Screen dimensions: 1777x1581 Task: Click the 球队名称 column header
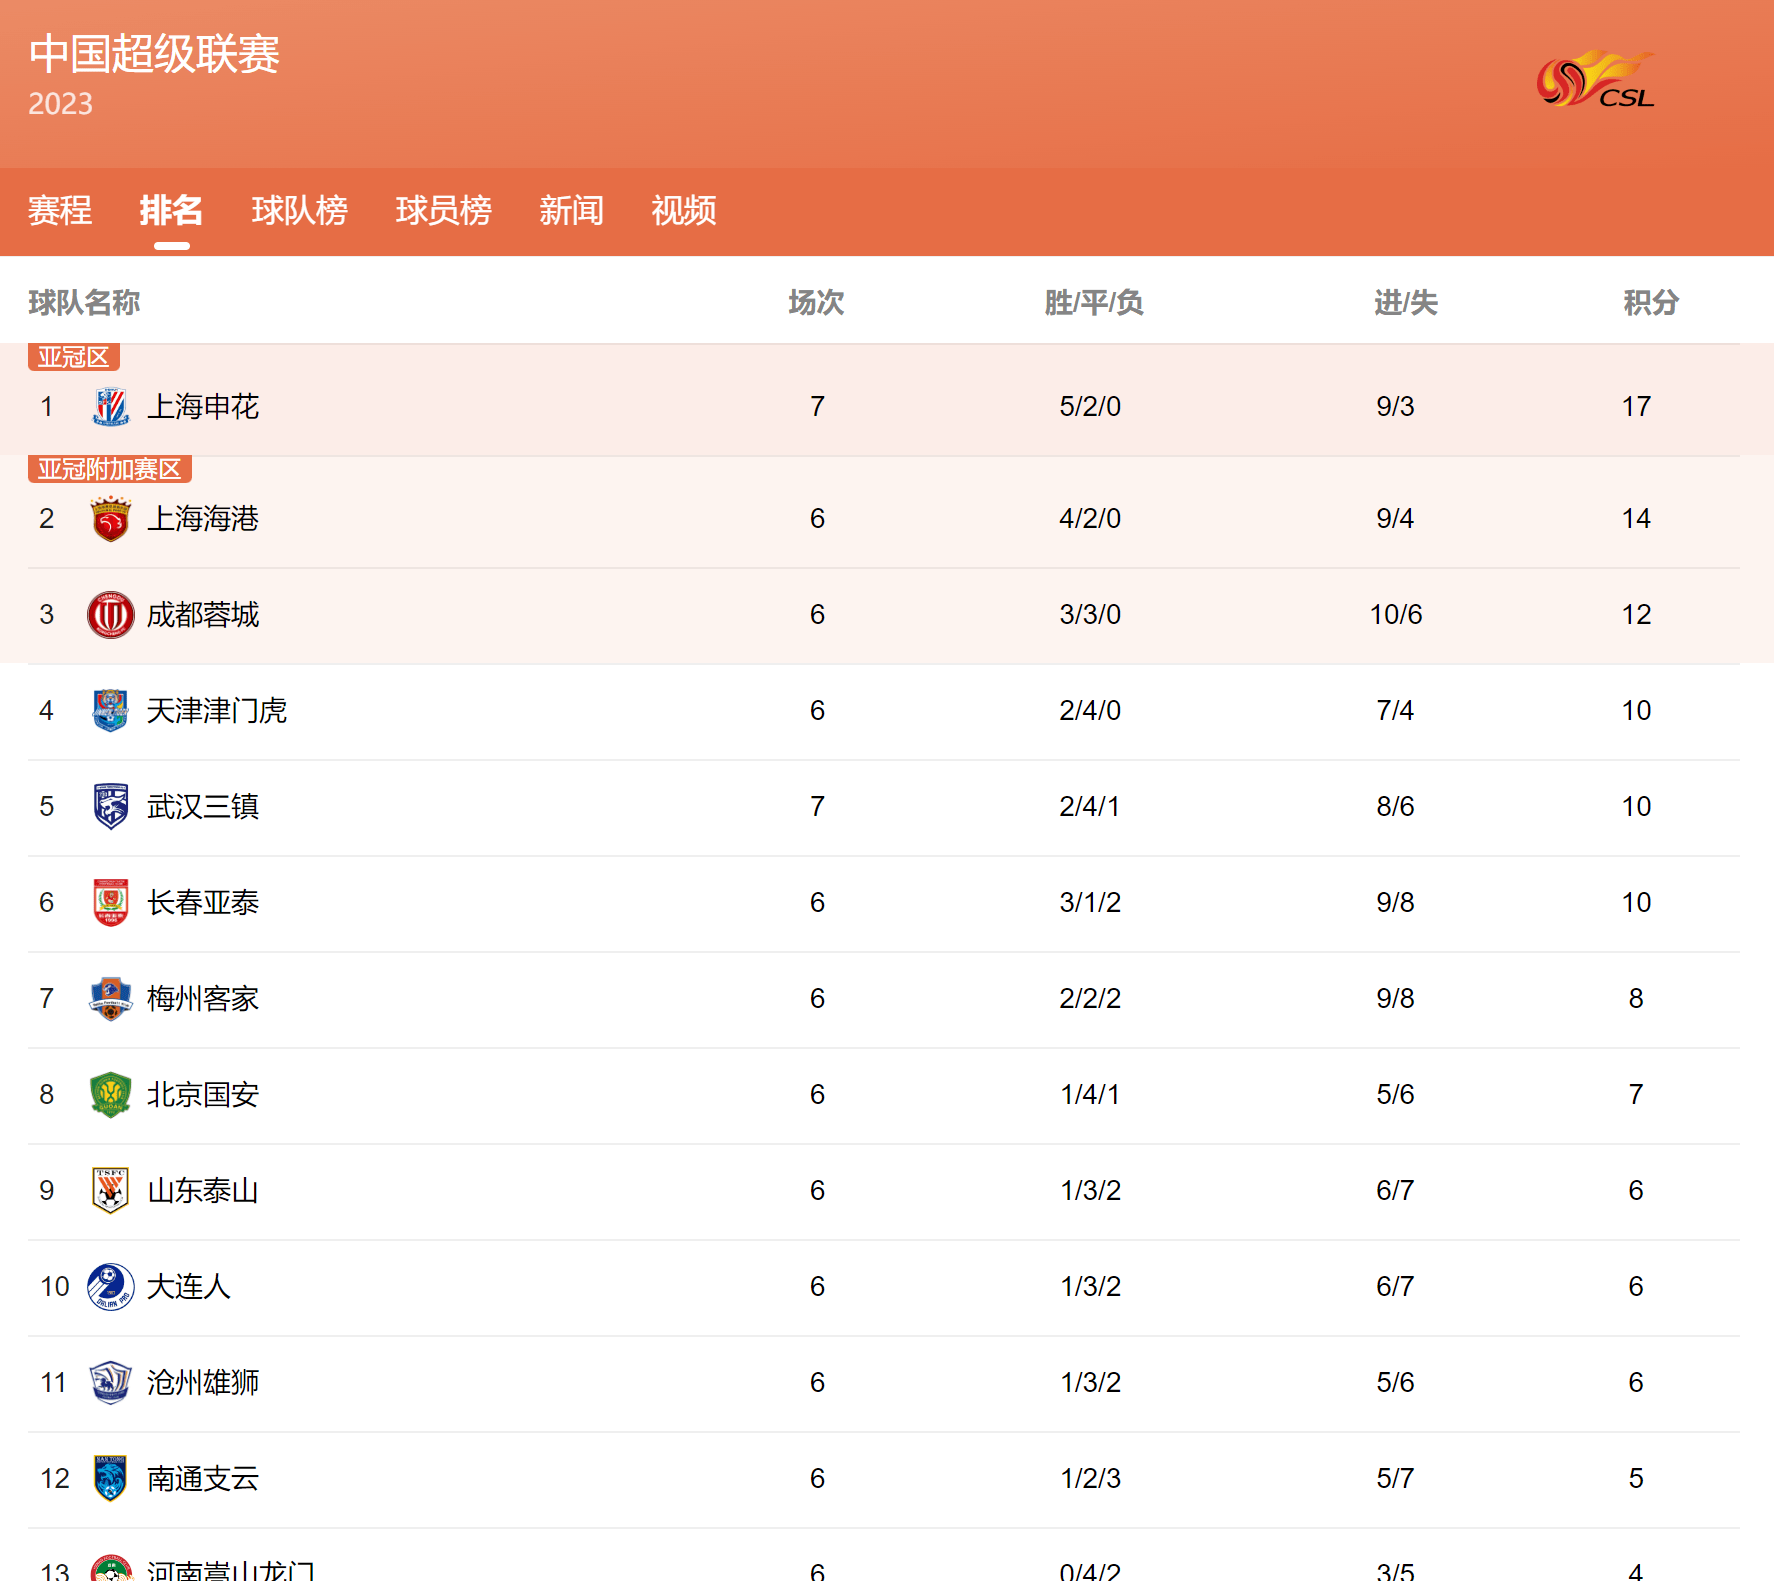pyautogui.click(x=84, y=303)
